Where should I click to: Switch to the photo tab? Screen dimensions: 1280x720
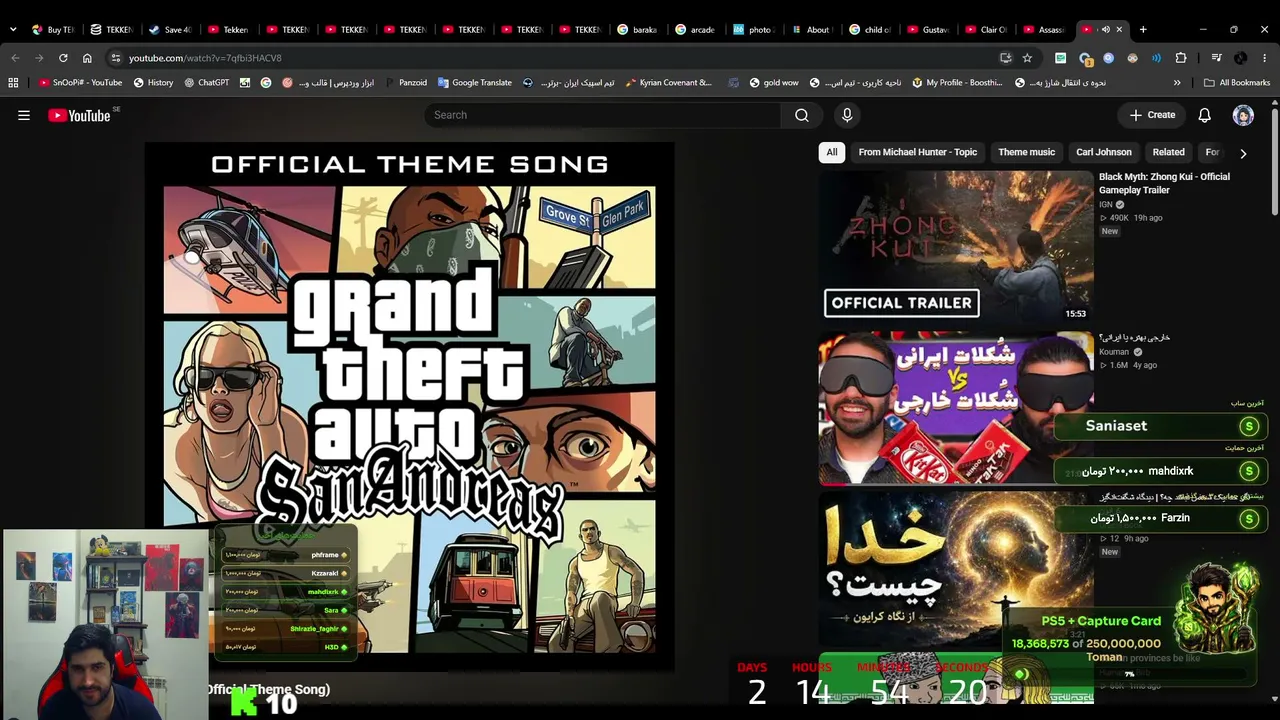(x=753, y=30)
